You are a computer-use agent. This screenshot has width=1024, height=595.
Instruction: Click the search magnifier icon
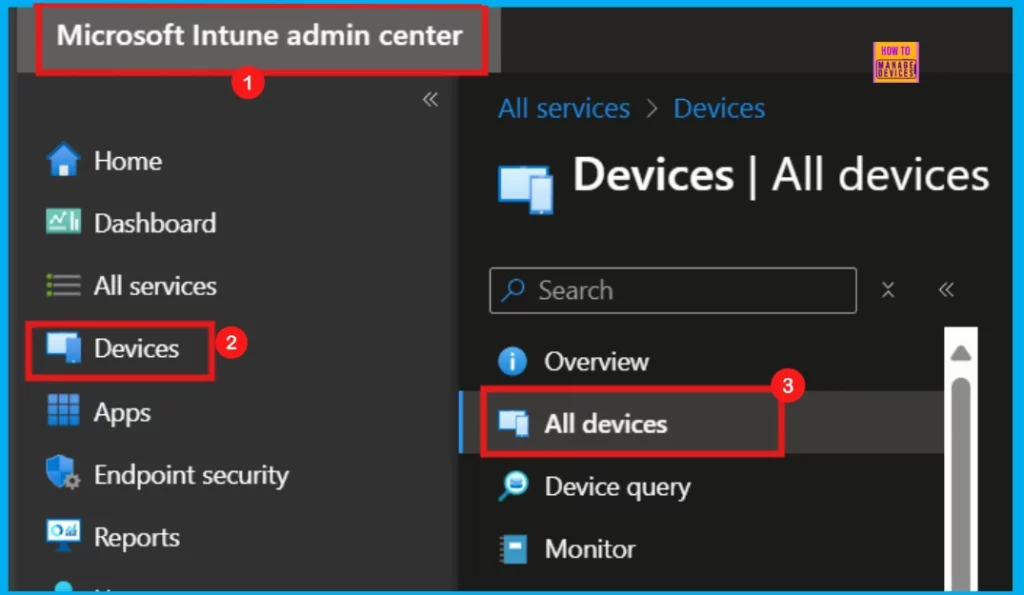[513, 290]
